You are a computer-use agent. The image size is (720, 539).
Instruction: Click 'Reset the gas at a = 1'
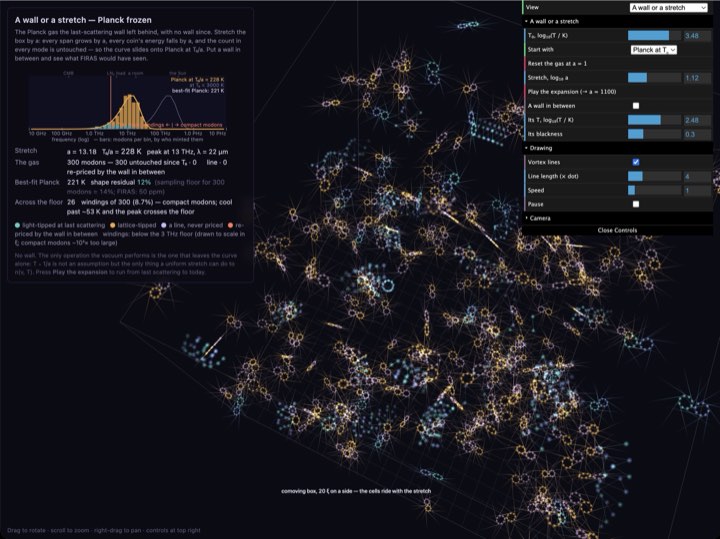click(x=618, y=63)
